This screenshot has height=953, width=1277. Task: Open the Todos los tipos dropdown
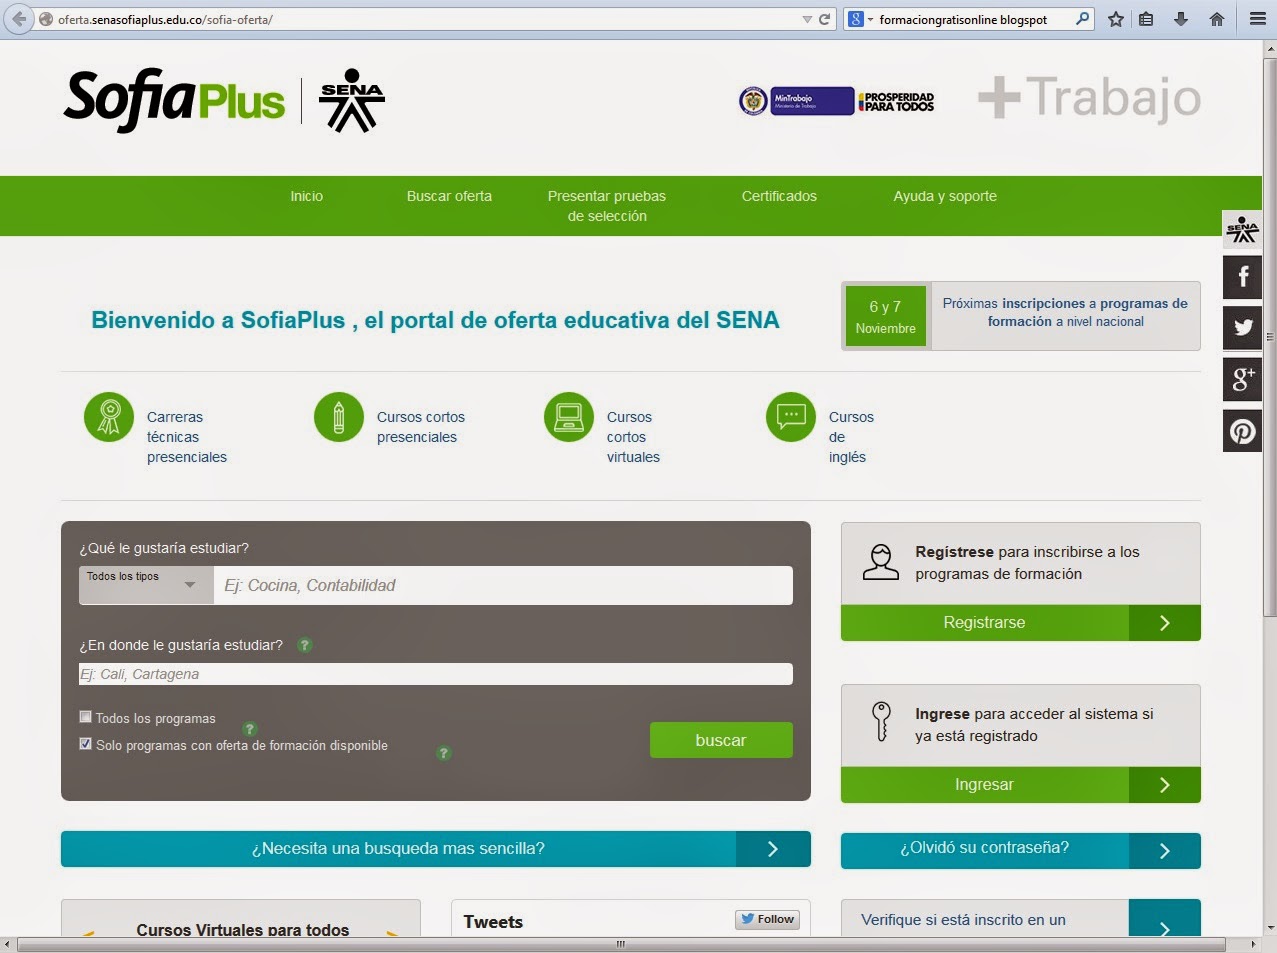[144, 585]
